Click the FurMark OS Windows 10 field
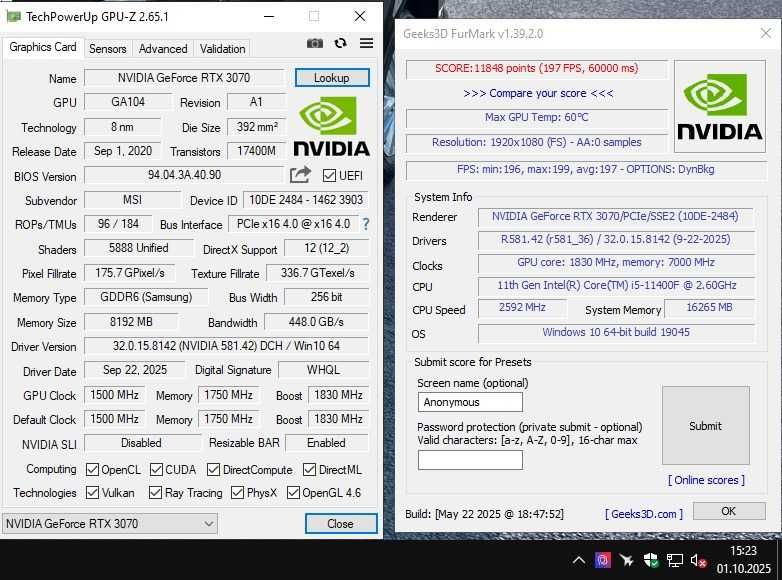 point(616,333)
